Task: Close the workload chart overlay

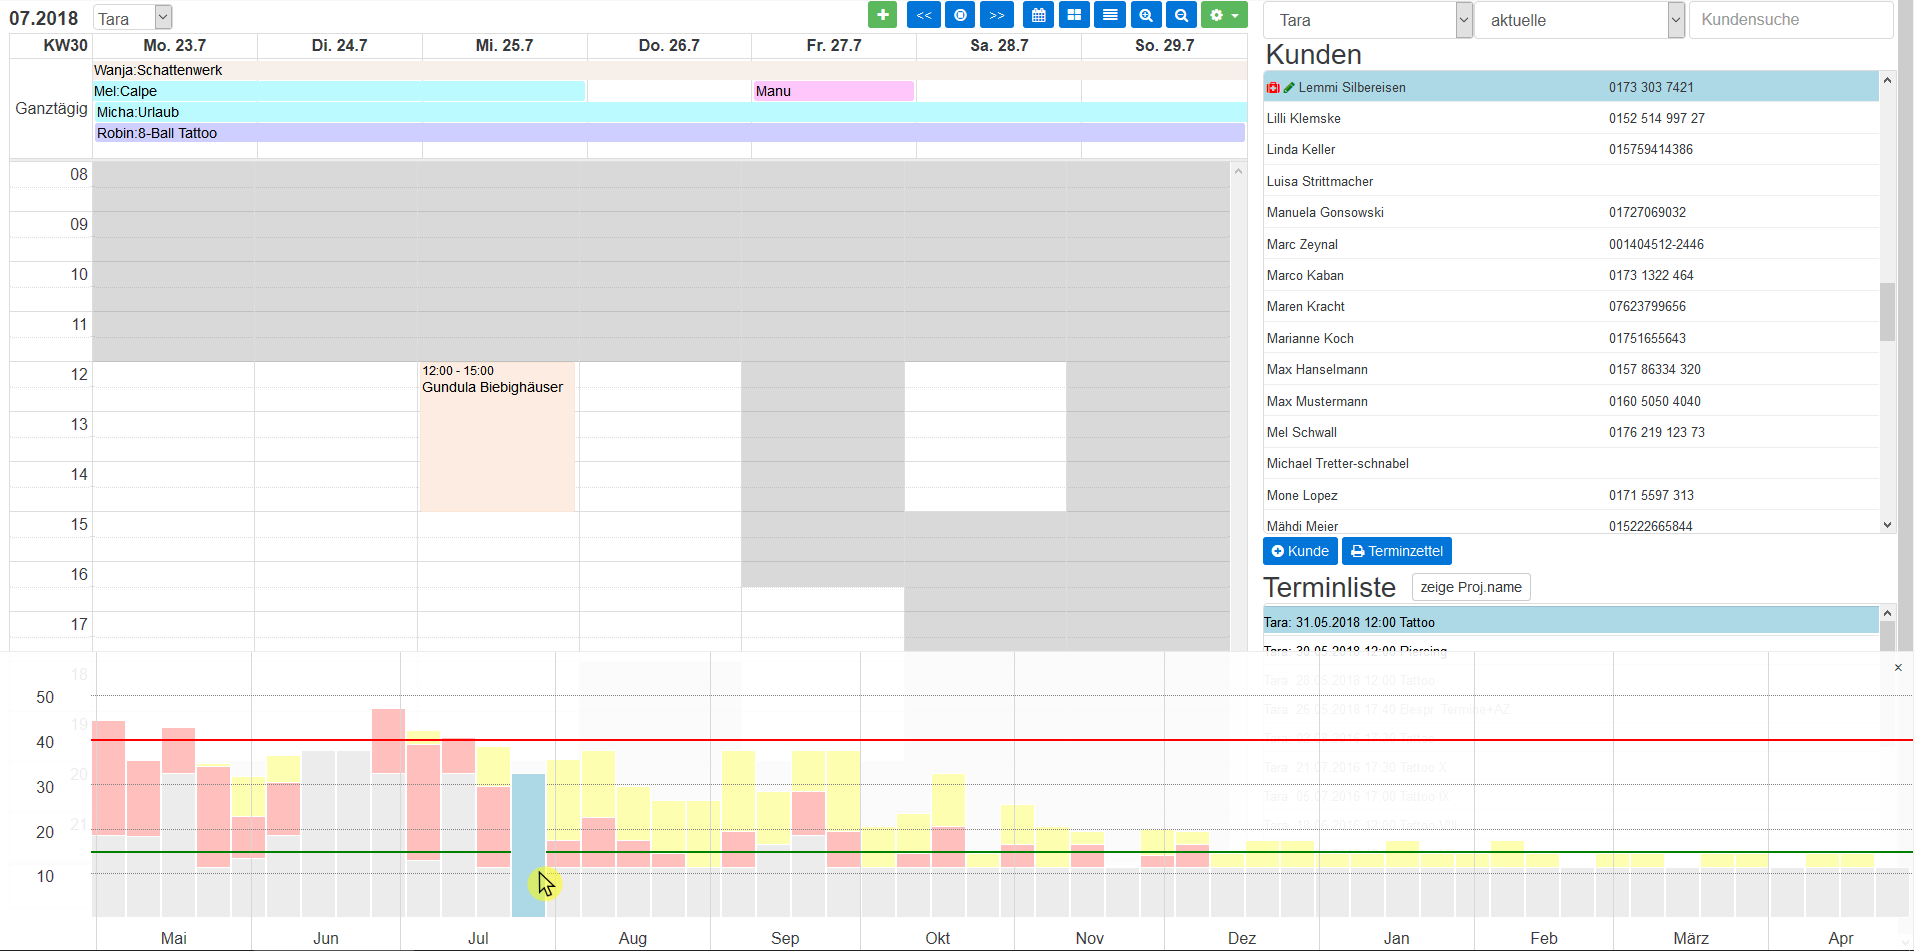Action: coord(1897,667)
